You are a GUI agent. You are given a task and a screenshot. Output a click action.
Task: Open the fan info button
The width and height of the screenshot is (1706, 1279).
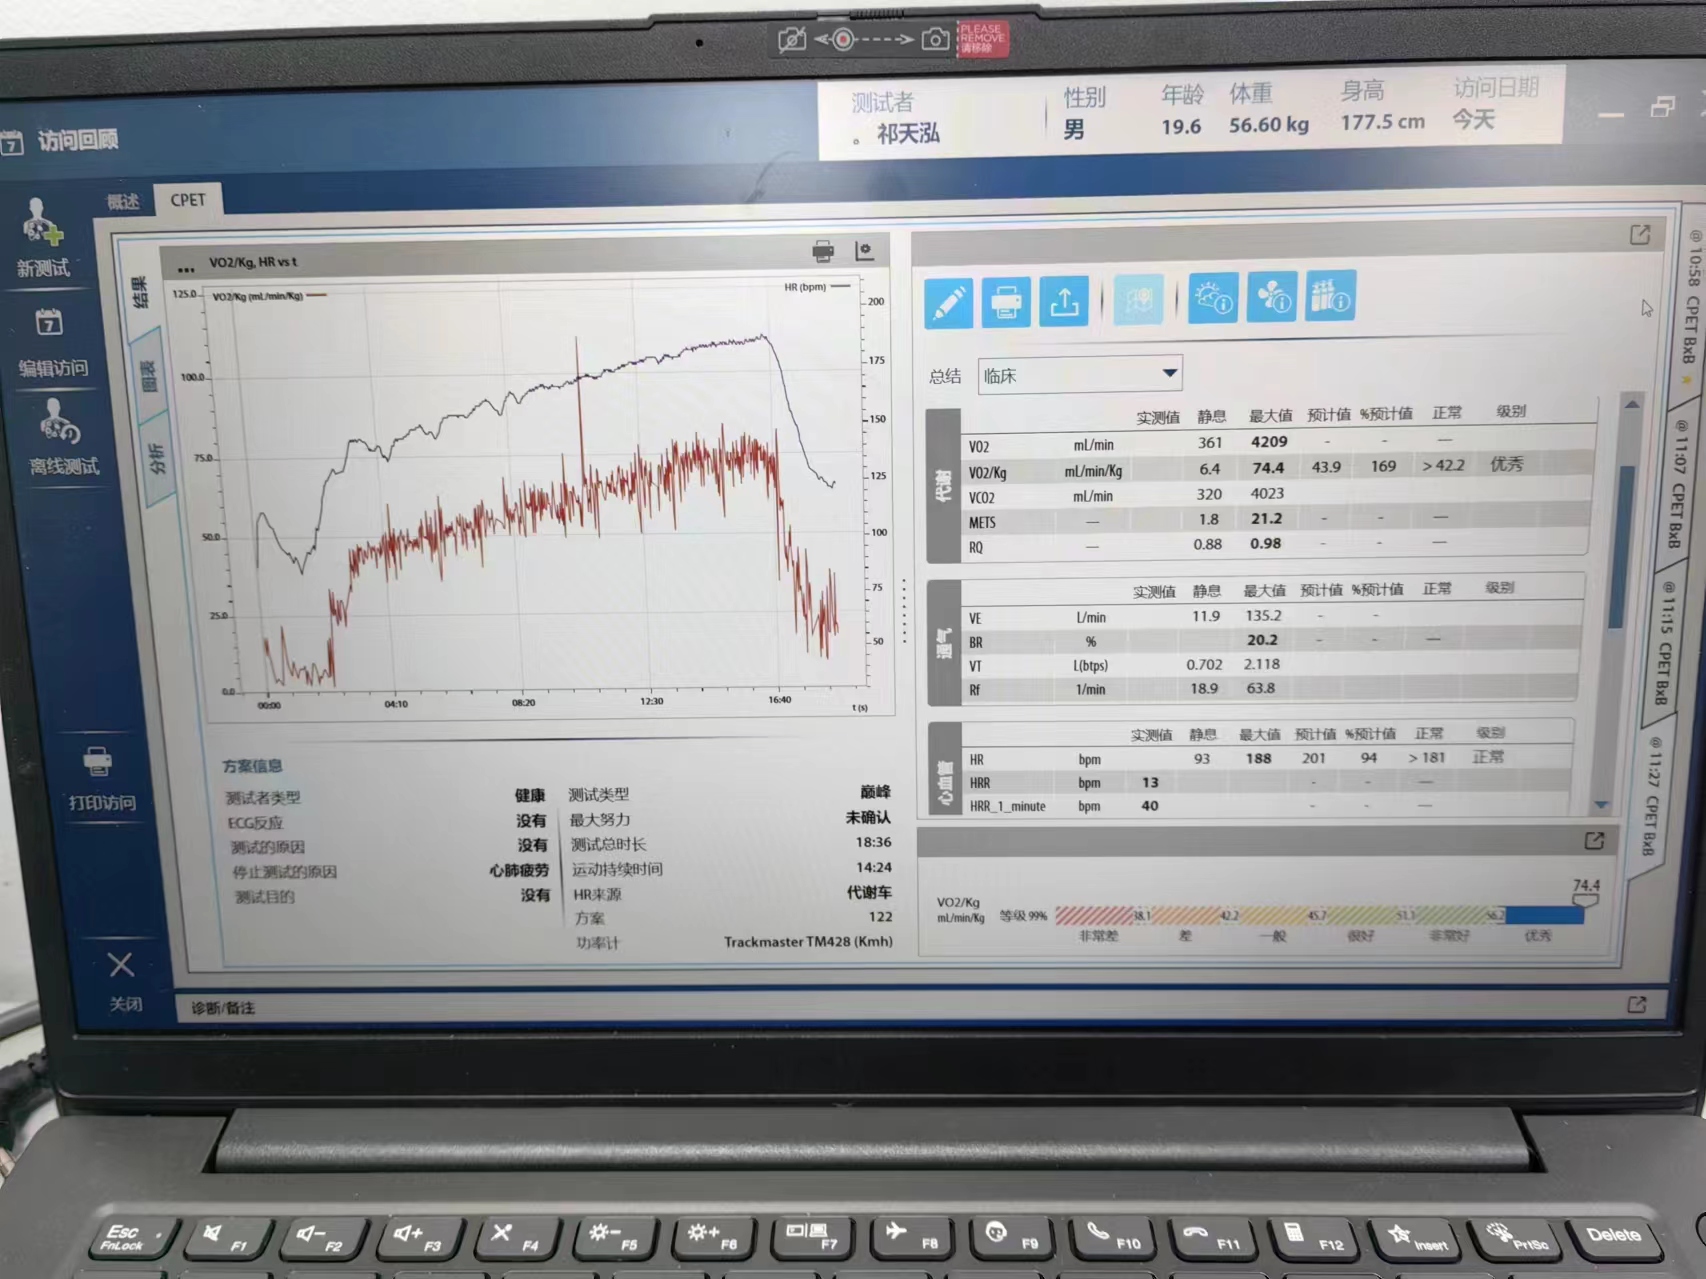click(x=1272, y=297)
